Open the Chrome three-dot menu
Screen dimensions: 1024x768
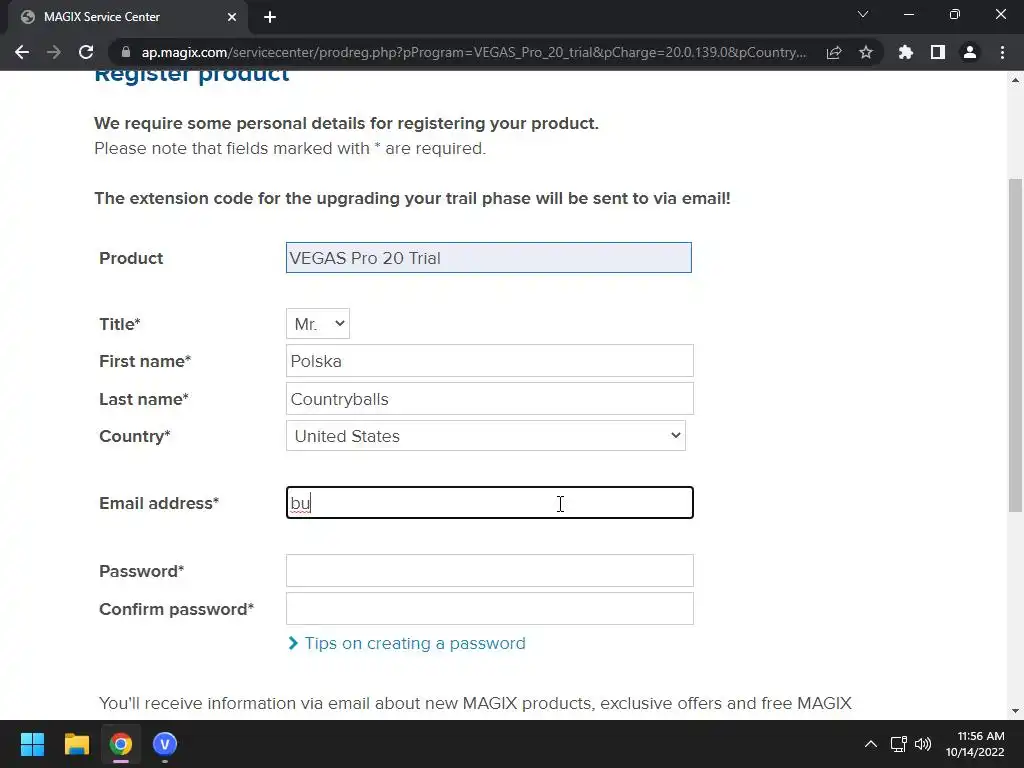[1002, 52]
